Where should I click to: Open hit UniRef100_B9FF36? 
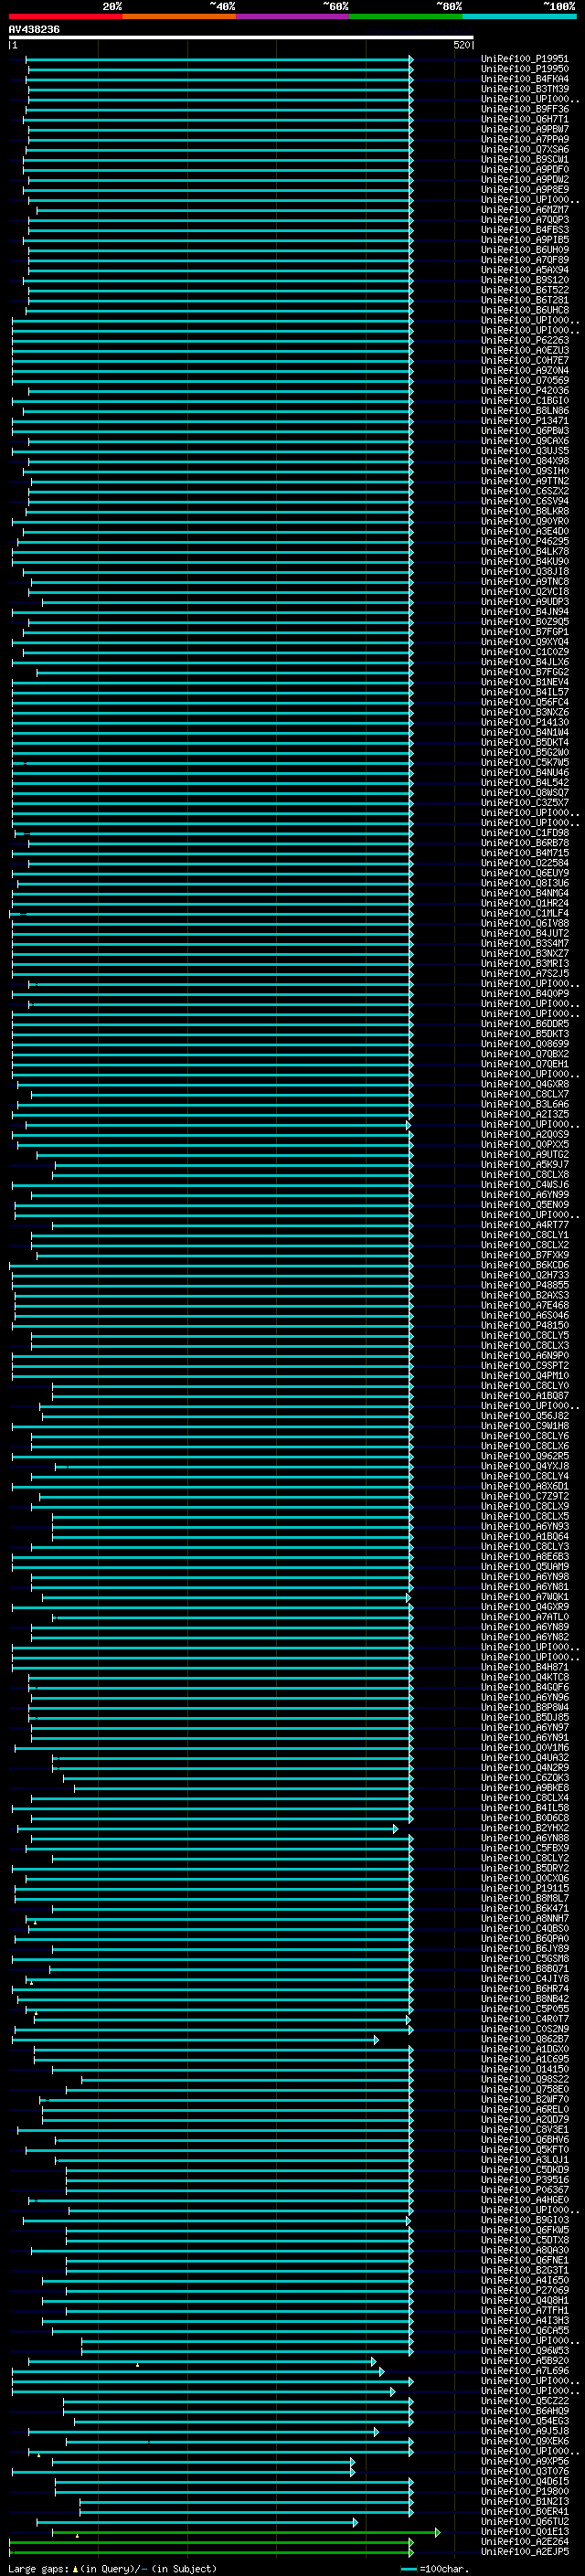click(x=525, y=109)
